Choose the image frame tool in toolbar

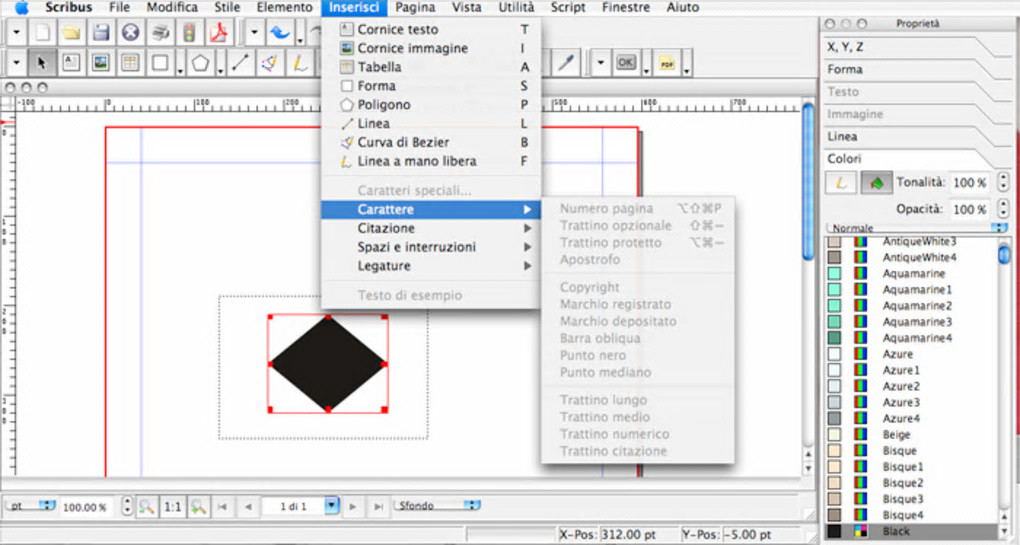[101, 63]
